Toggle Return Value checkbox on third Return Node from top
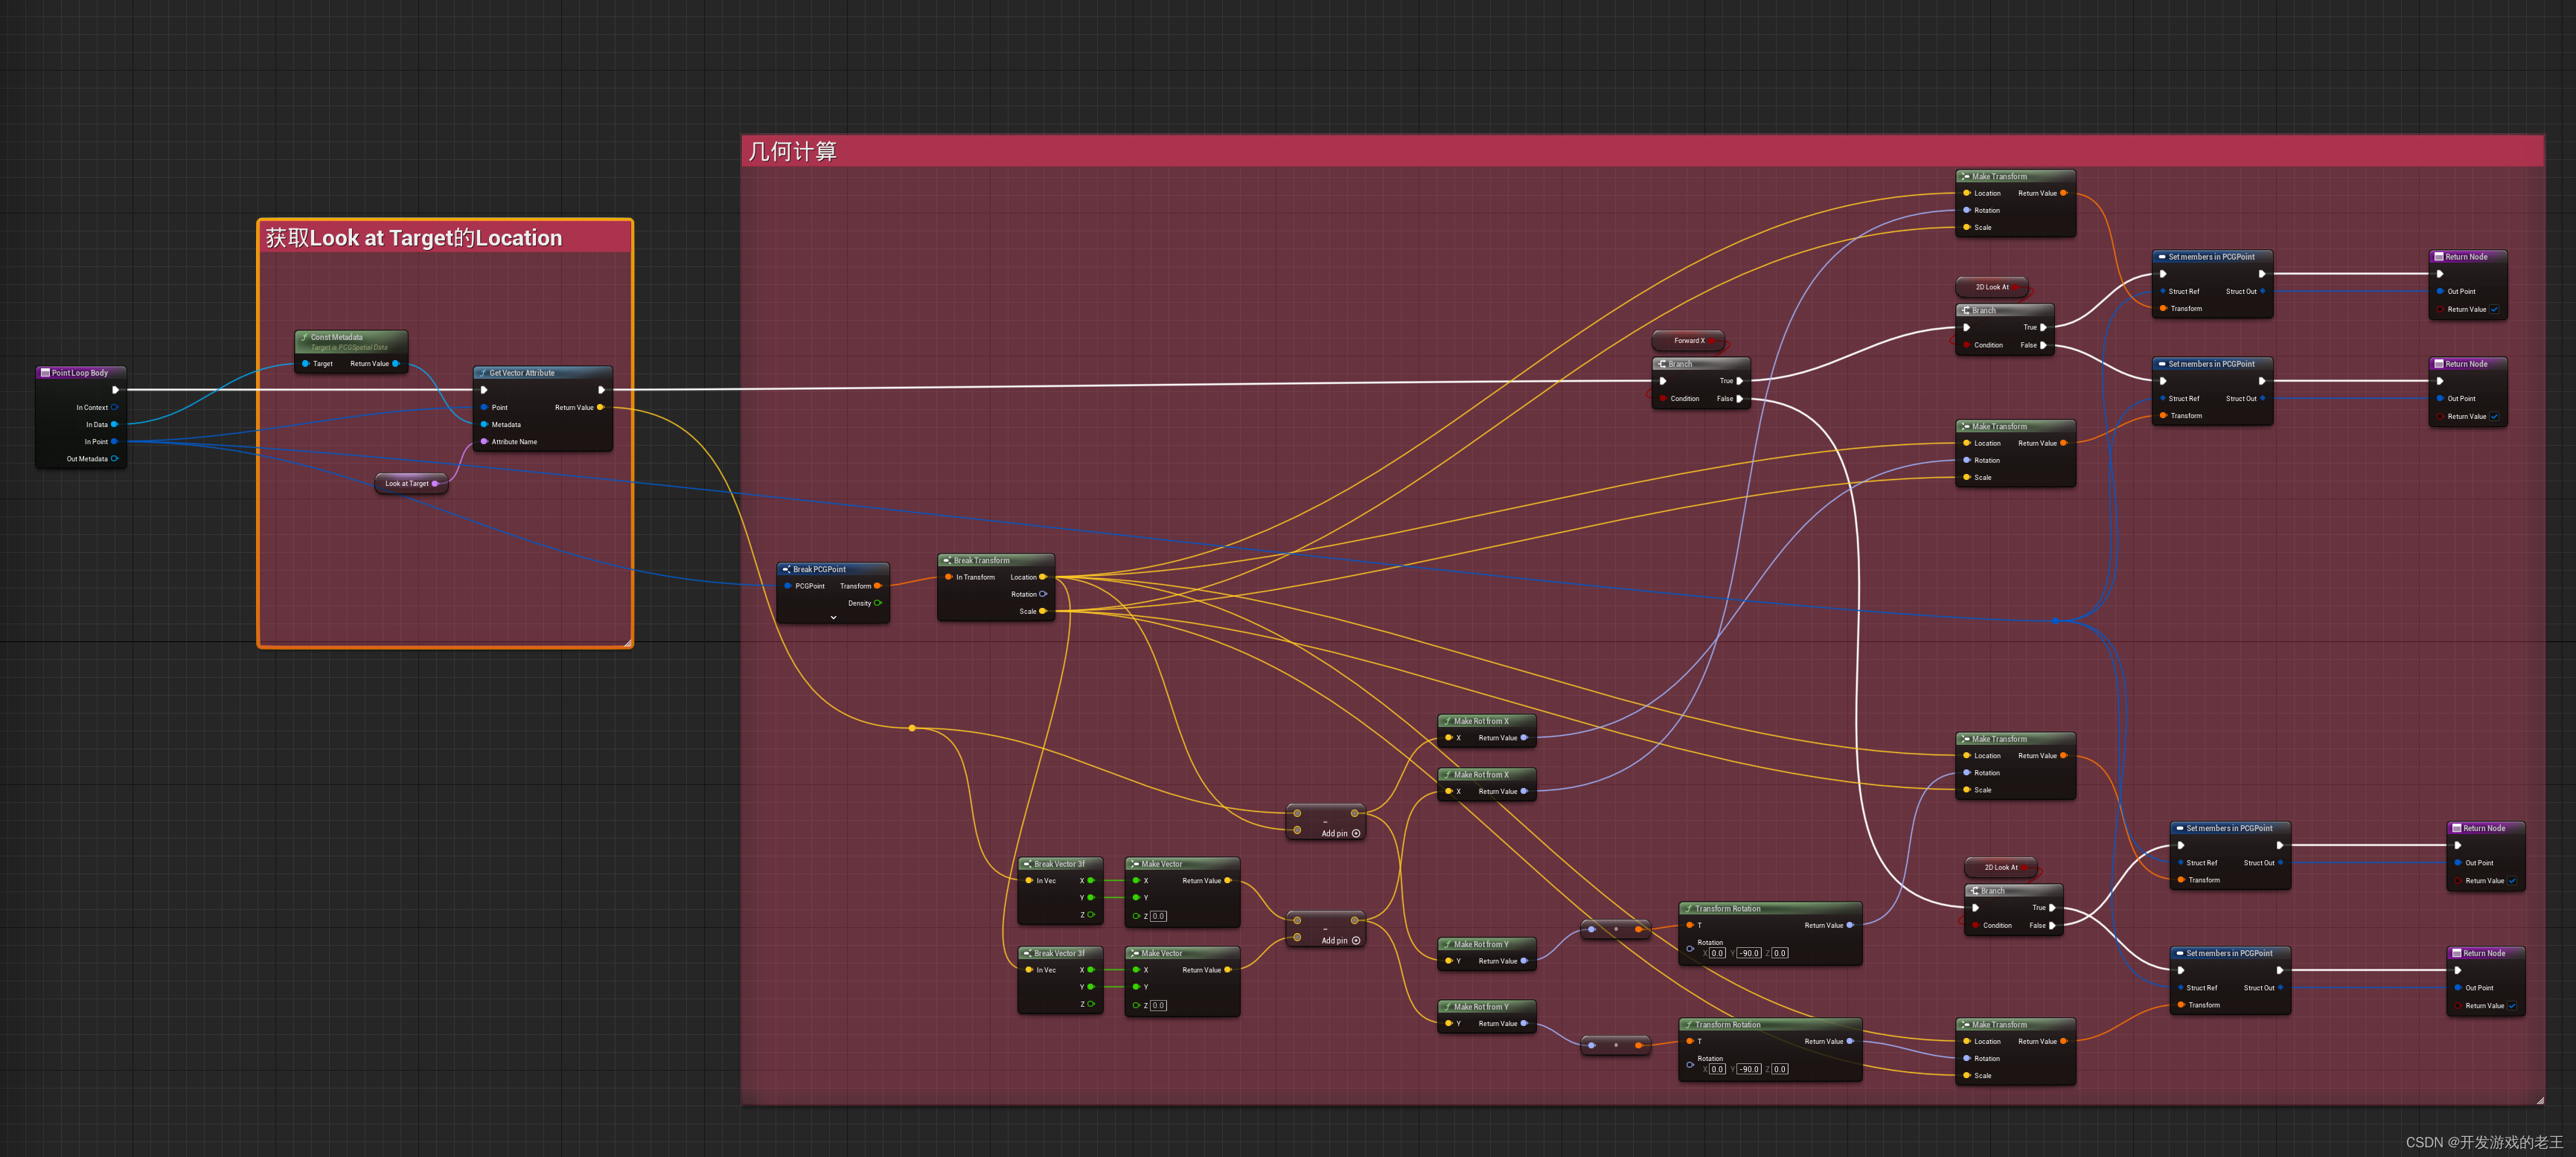 coord(2512,881)
